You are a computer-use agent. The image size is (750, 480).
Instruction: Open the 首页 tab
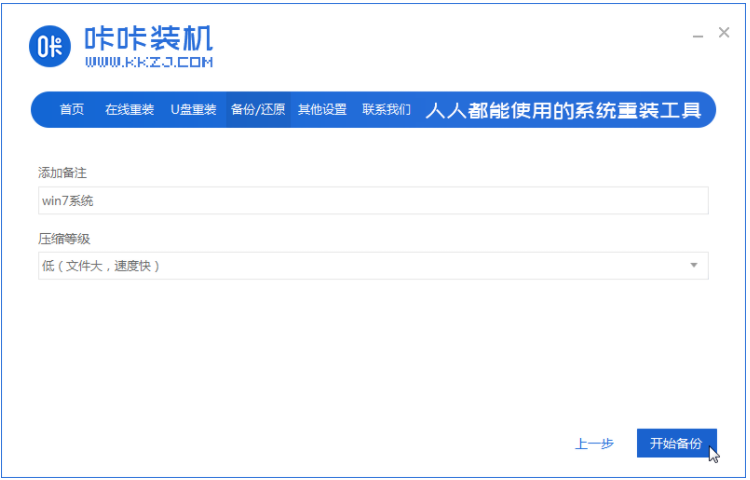pos(72,109)
